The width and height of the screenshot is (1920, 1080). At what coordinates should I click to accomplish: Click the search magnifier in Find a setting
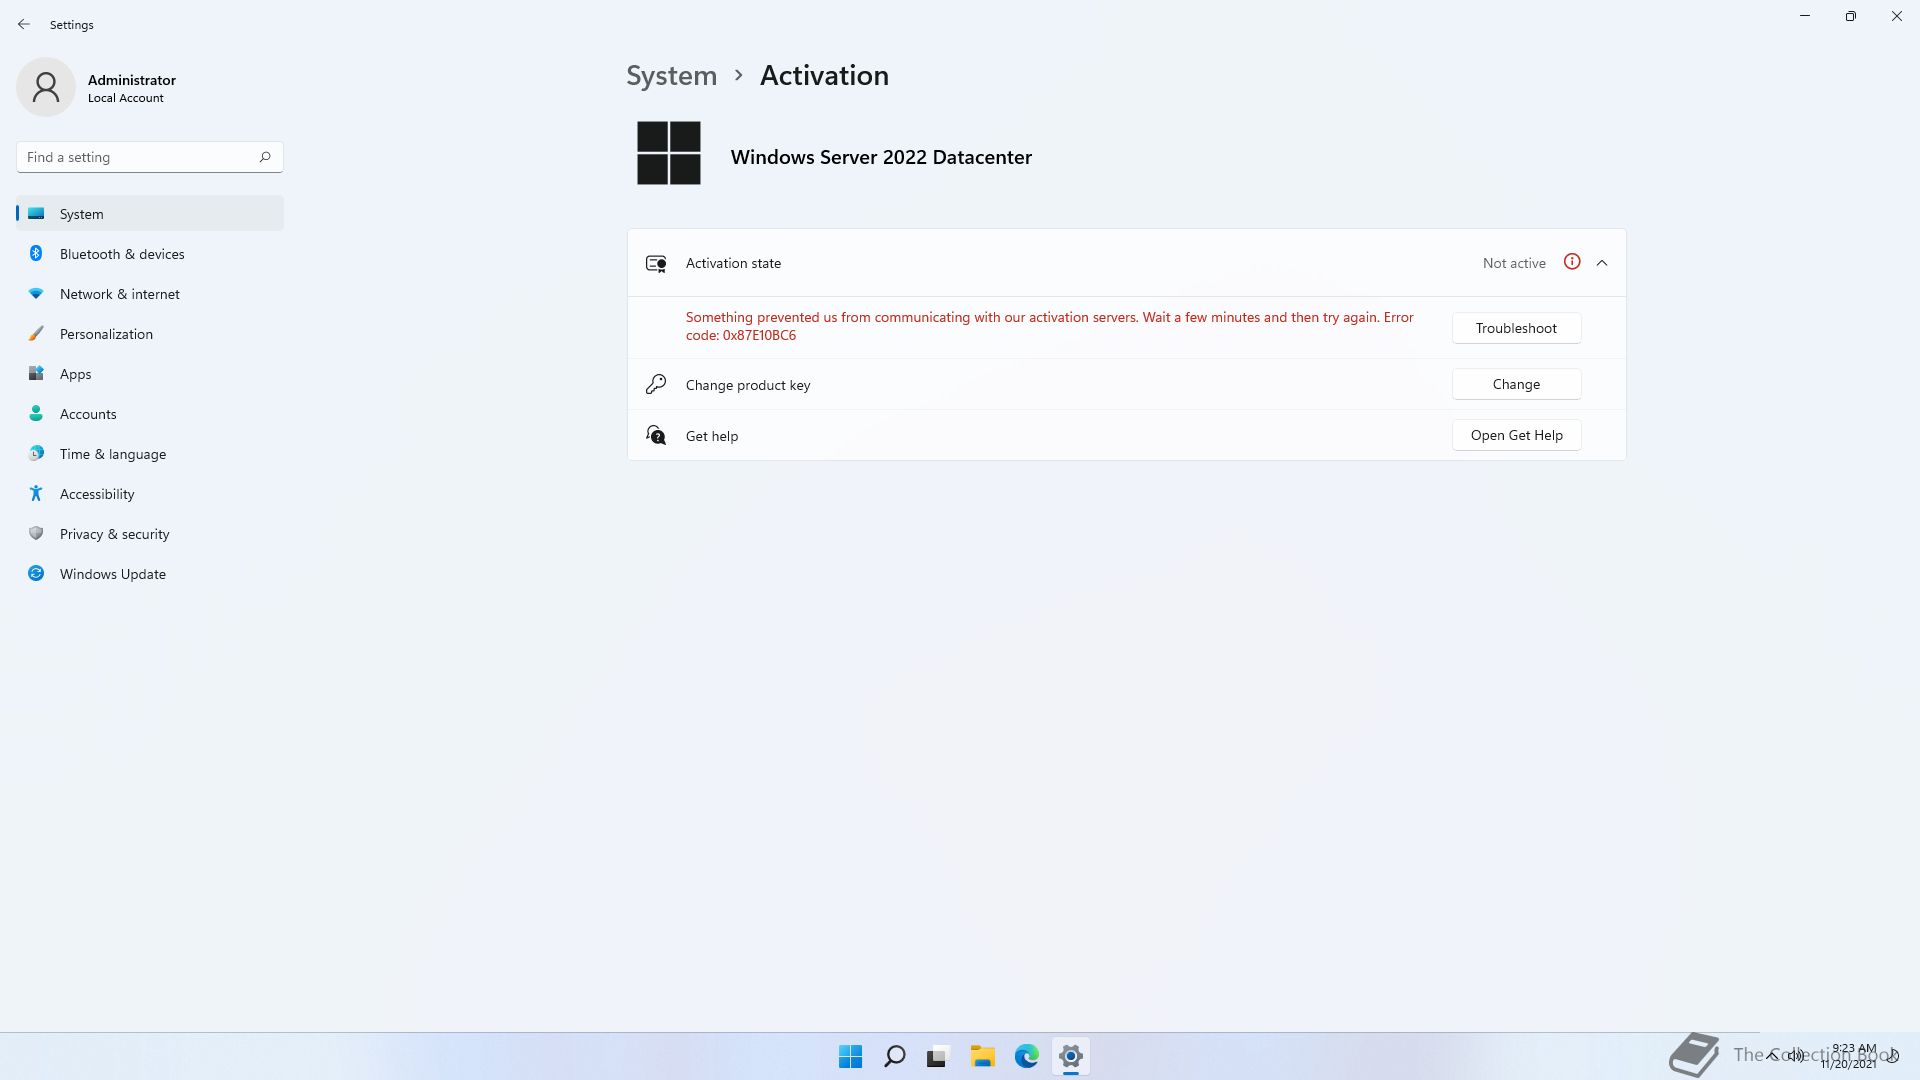(265, 157)
